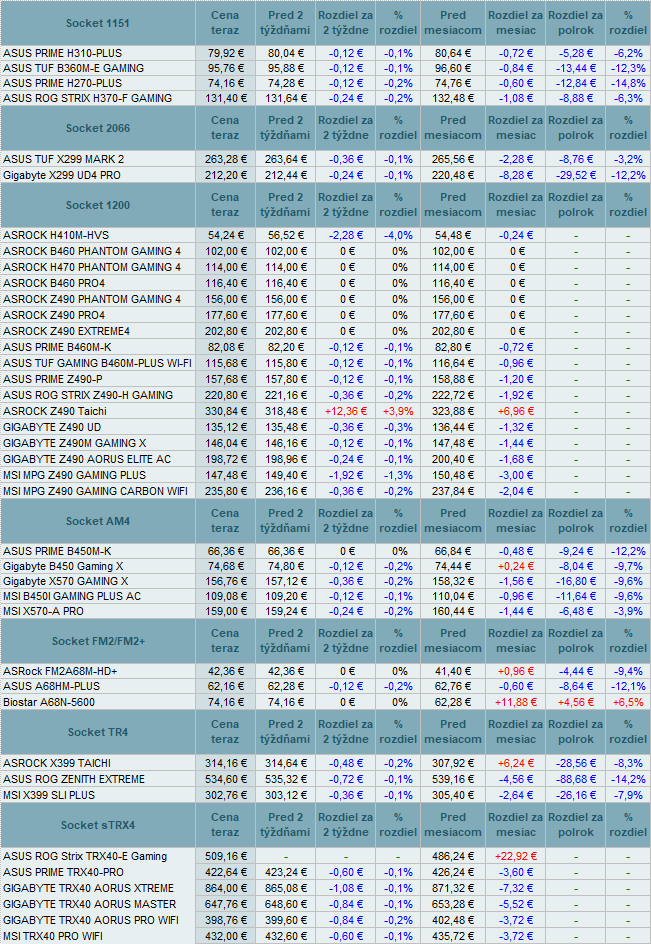The height and width of the screenshot is (944, 651).
Task: Select ASUS PRIME B450M-K row name
Action: 57,551
